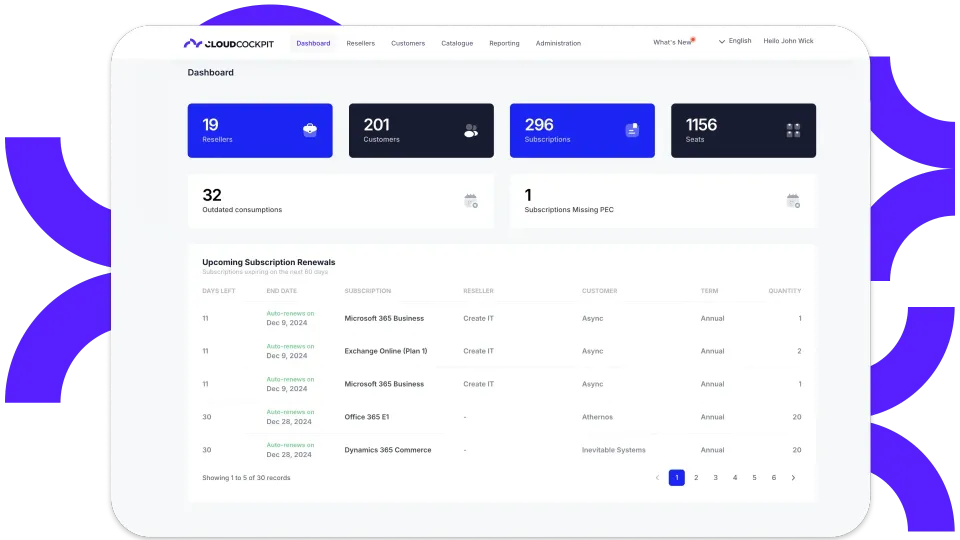Select the Exchange Online (Plan 1) subscription
The height and width of the screenshot is (540, 960).
point(386,351)
